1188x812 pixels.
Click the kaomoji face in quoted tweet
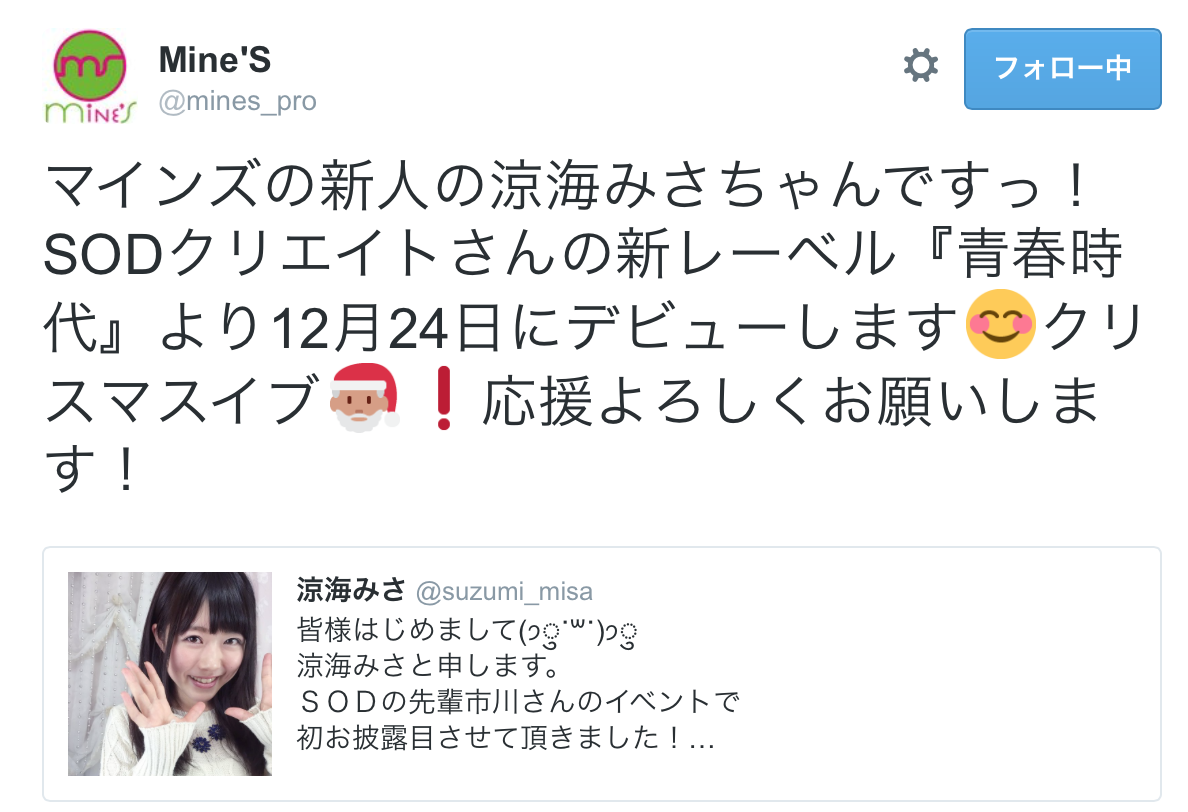(577, 632)
